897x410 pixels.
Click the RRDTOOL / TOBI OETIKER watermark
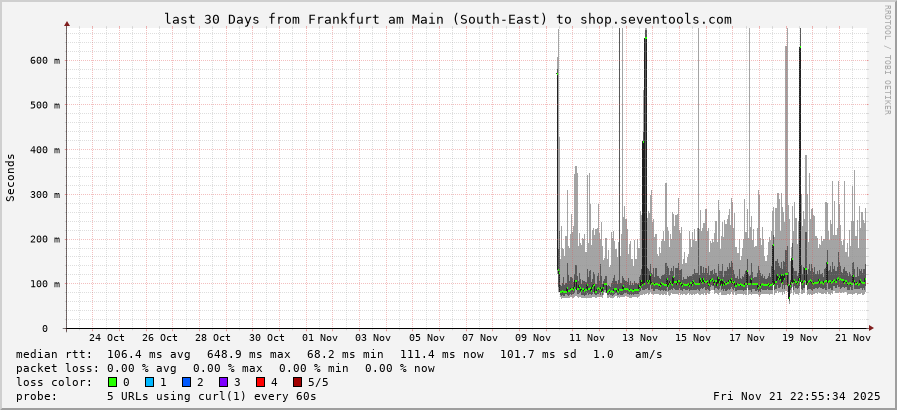point(886,60)
